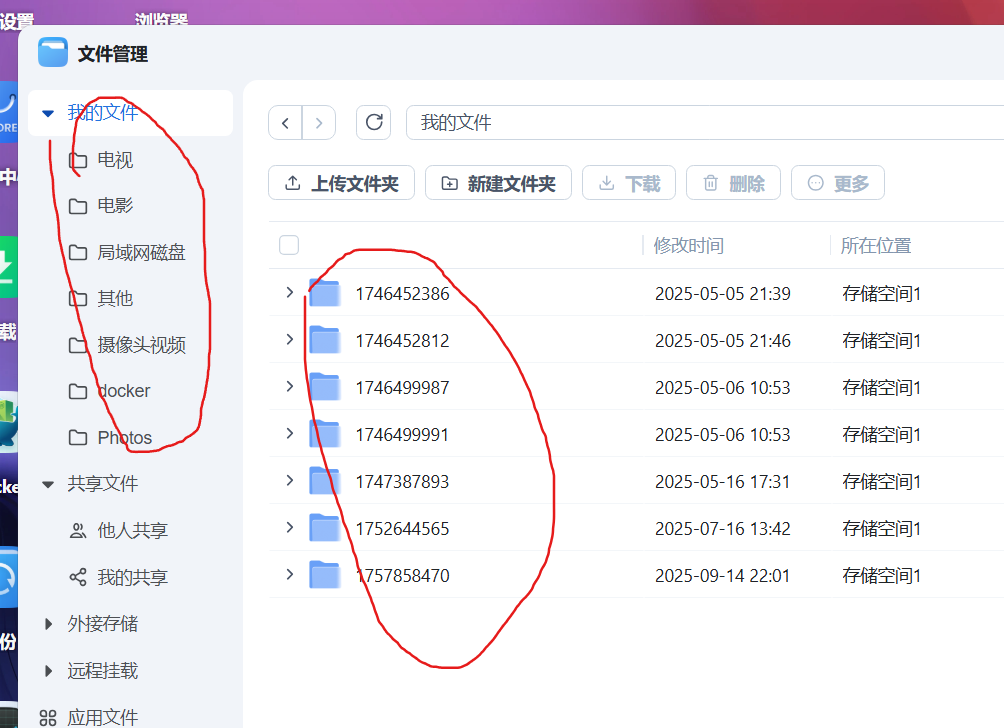Image resolution: width=1004 pixels, height=728 pixels.
Task: Click the folder icon of 1757858470
Action: coord(325,574)
